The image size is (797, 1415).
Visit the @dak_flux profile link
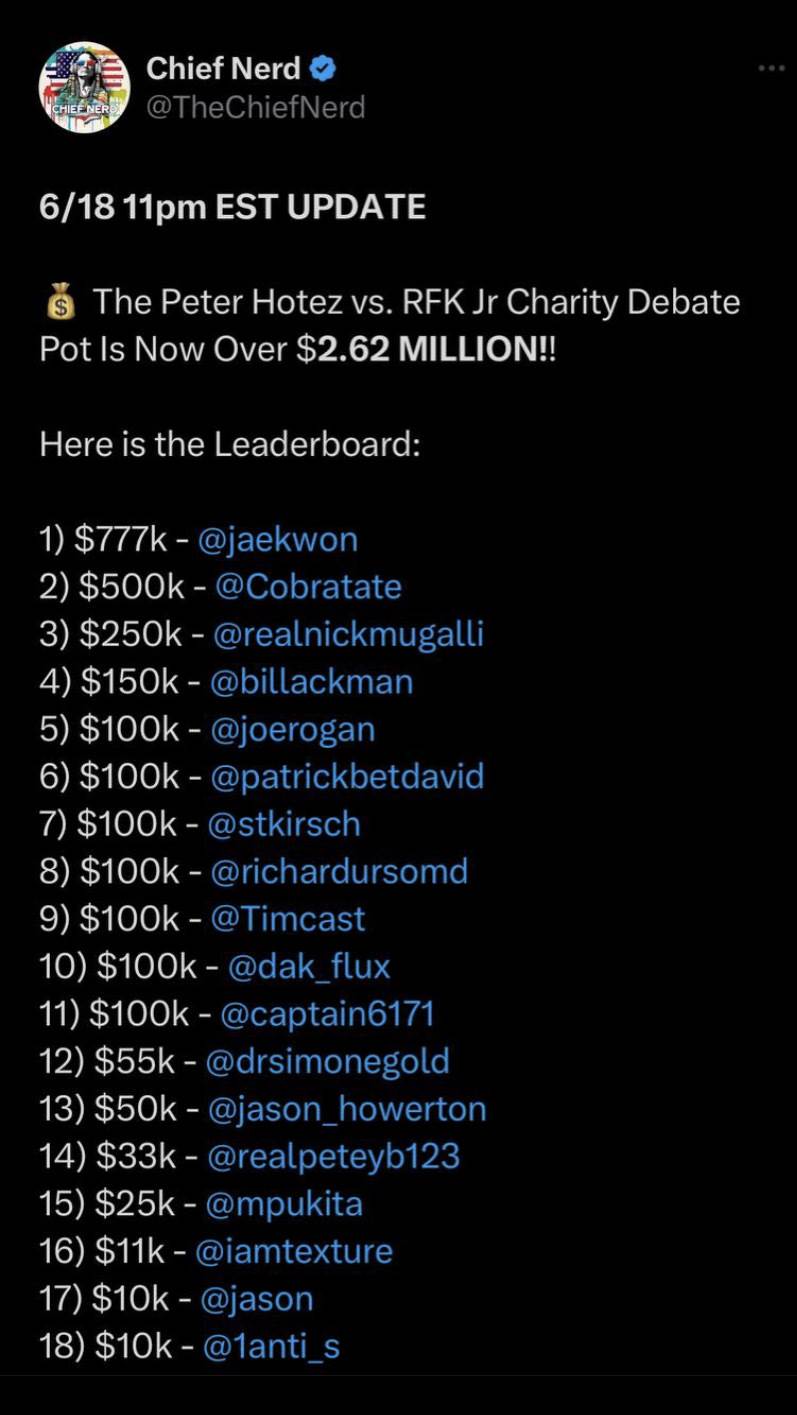[309, 966]
